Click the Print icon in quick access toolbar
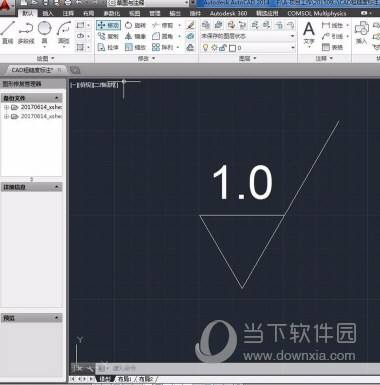The width and height of the screenshot is (380, 385). [x=68, y=3]
